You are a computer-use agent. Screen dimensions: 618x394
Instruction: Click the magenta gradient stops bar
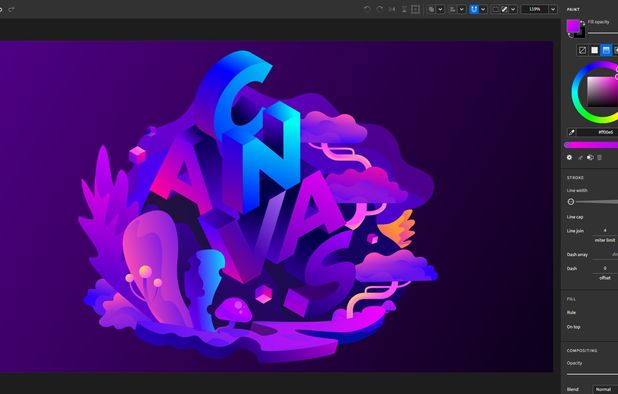[x=591, y=145]
